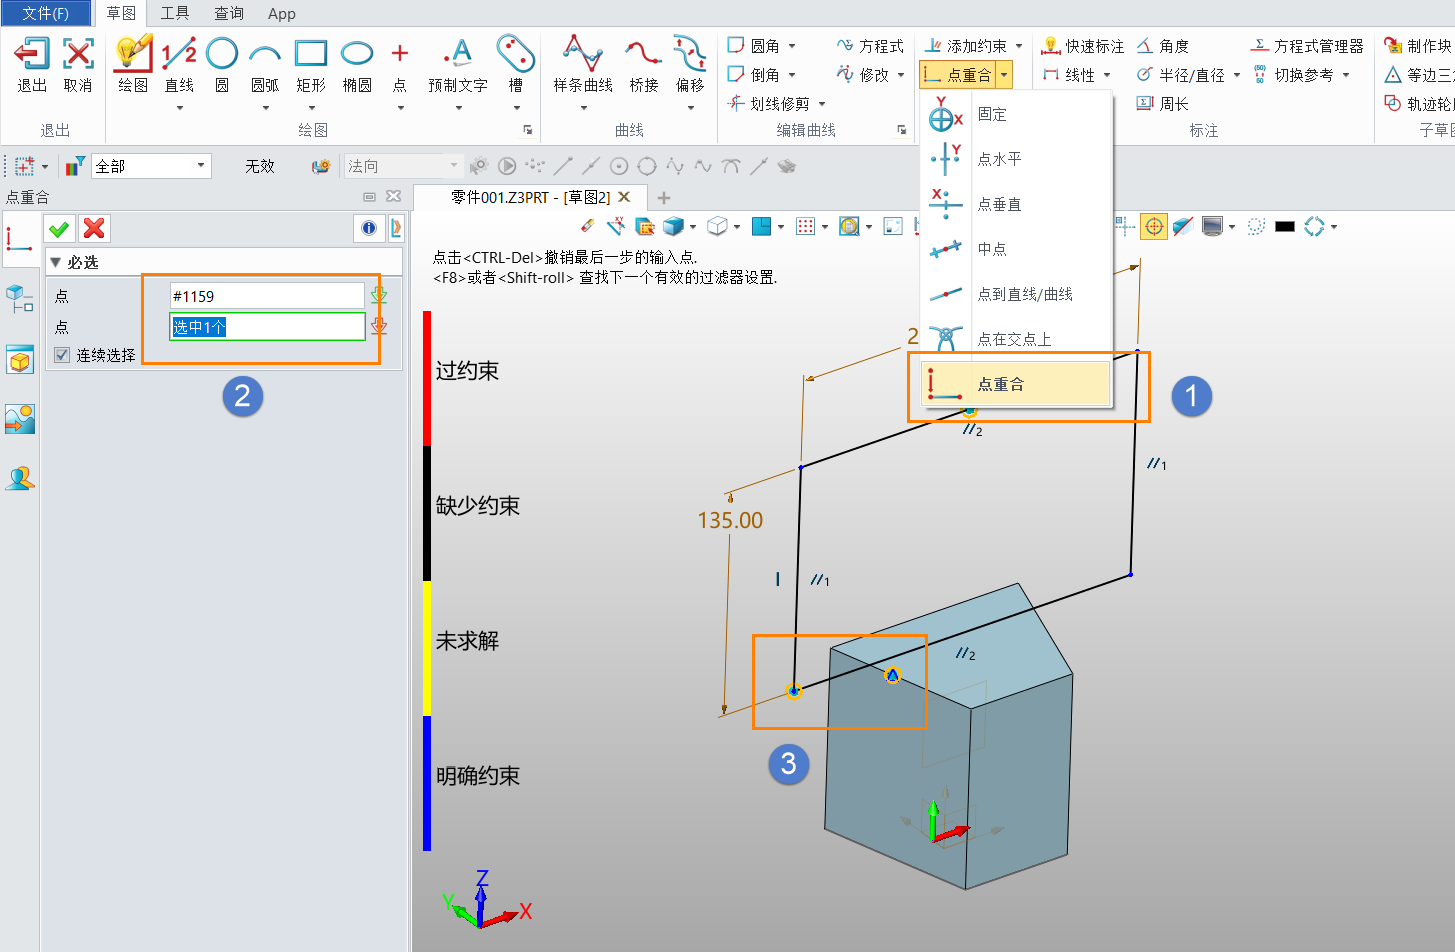Viewport: 1455px width, 952px height.
Task: Click the 划线修剪 trim tool
Action: 768,104
